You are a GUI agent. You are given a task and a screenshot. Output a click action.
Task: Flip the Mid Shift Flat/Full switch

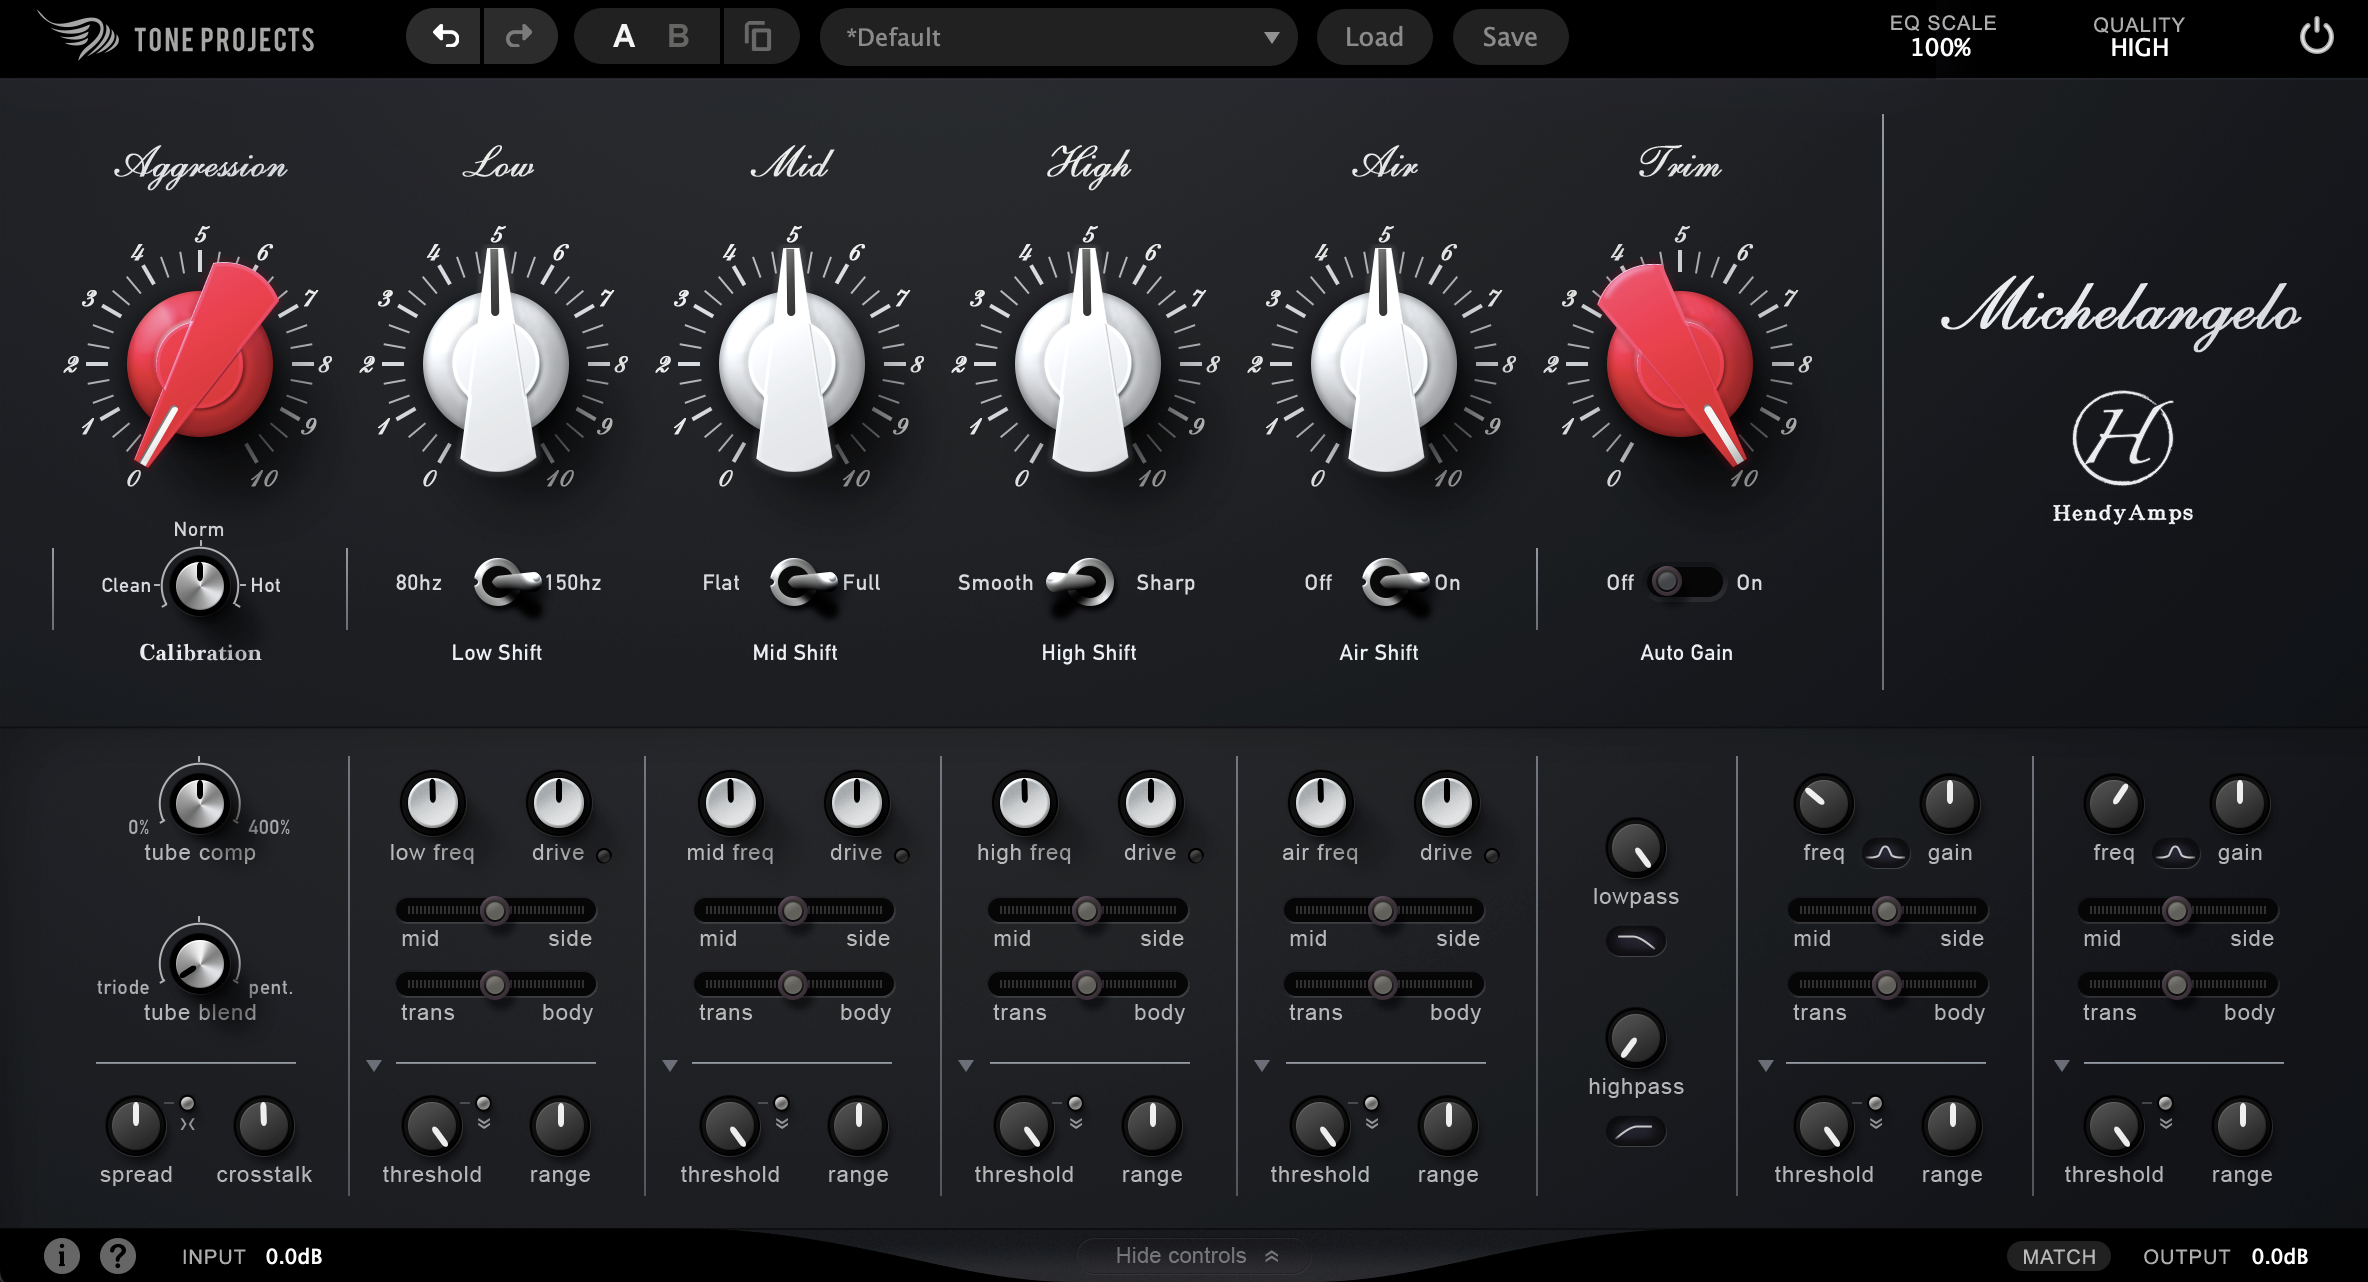tap(806, 582)
